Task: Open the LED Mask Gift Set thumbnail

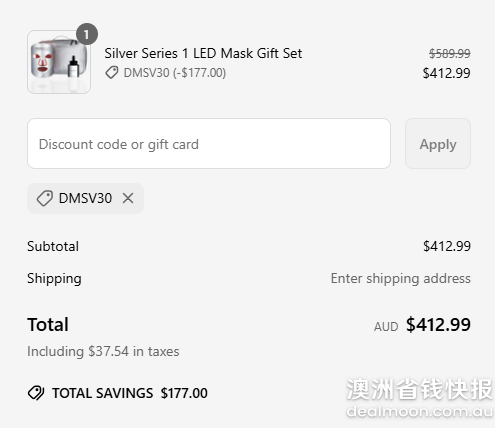Action: click(59, 62)
